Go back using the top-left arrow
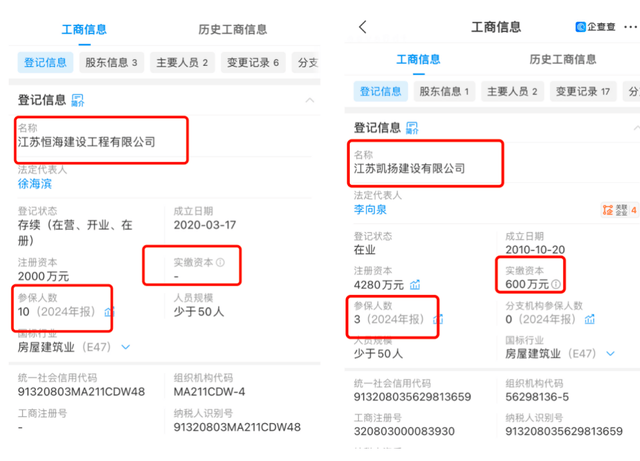 coord(362,27)
